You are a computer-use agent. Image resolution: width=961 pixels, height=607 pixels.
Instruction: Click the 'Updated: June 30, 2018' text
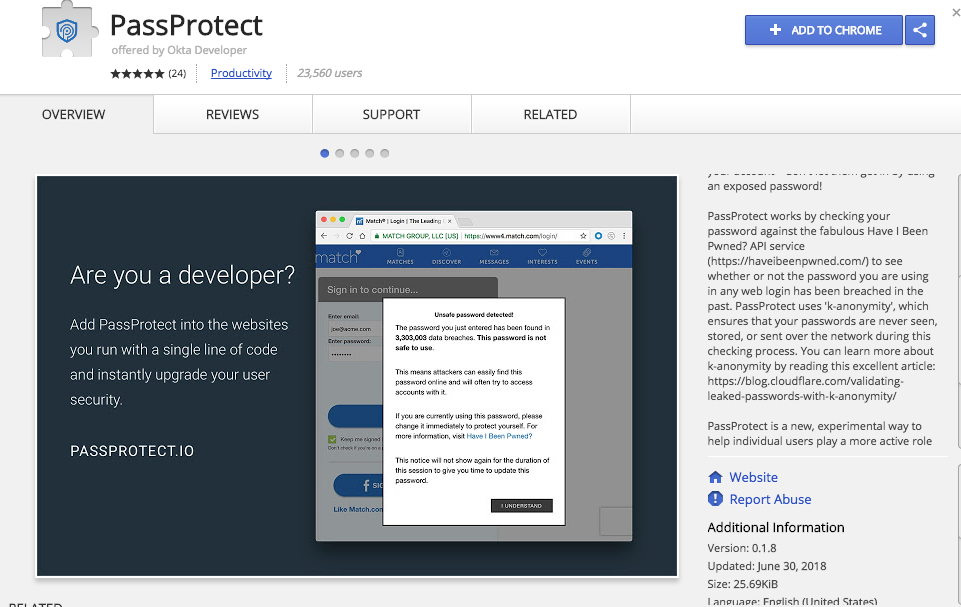click(767, 566)
